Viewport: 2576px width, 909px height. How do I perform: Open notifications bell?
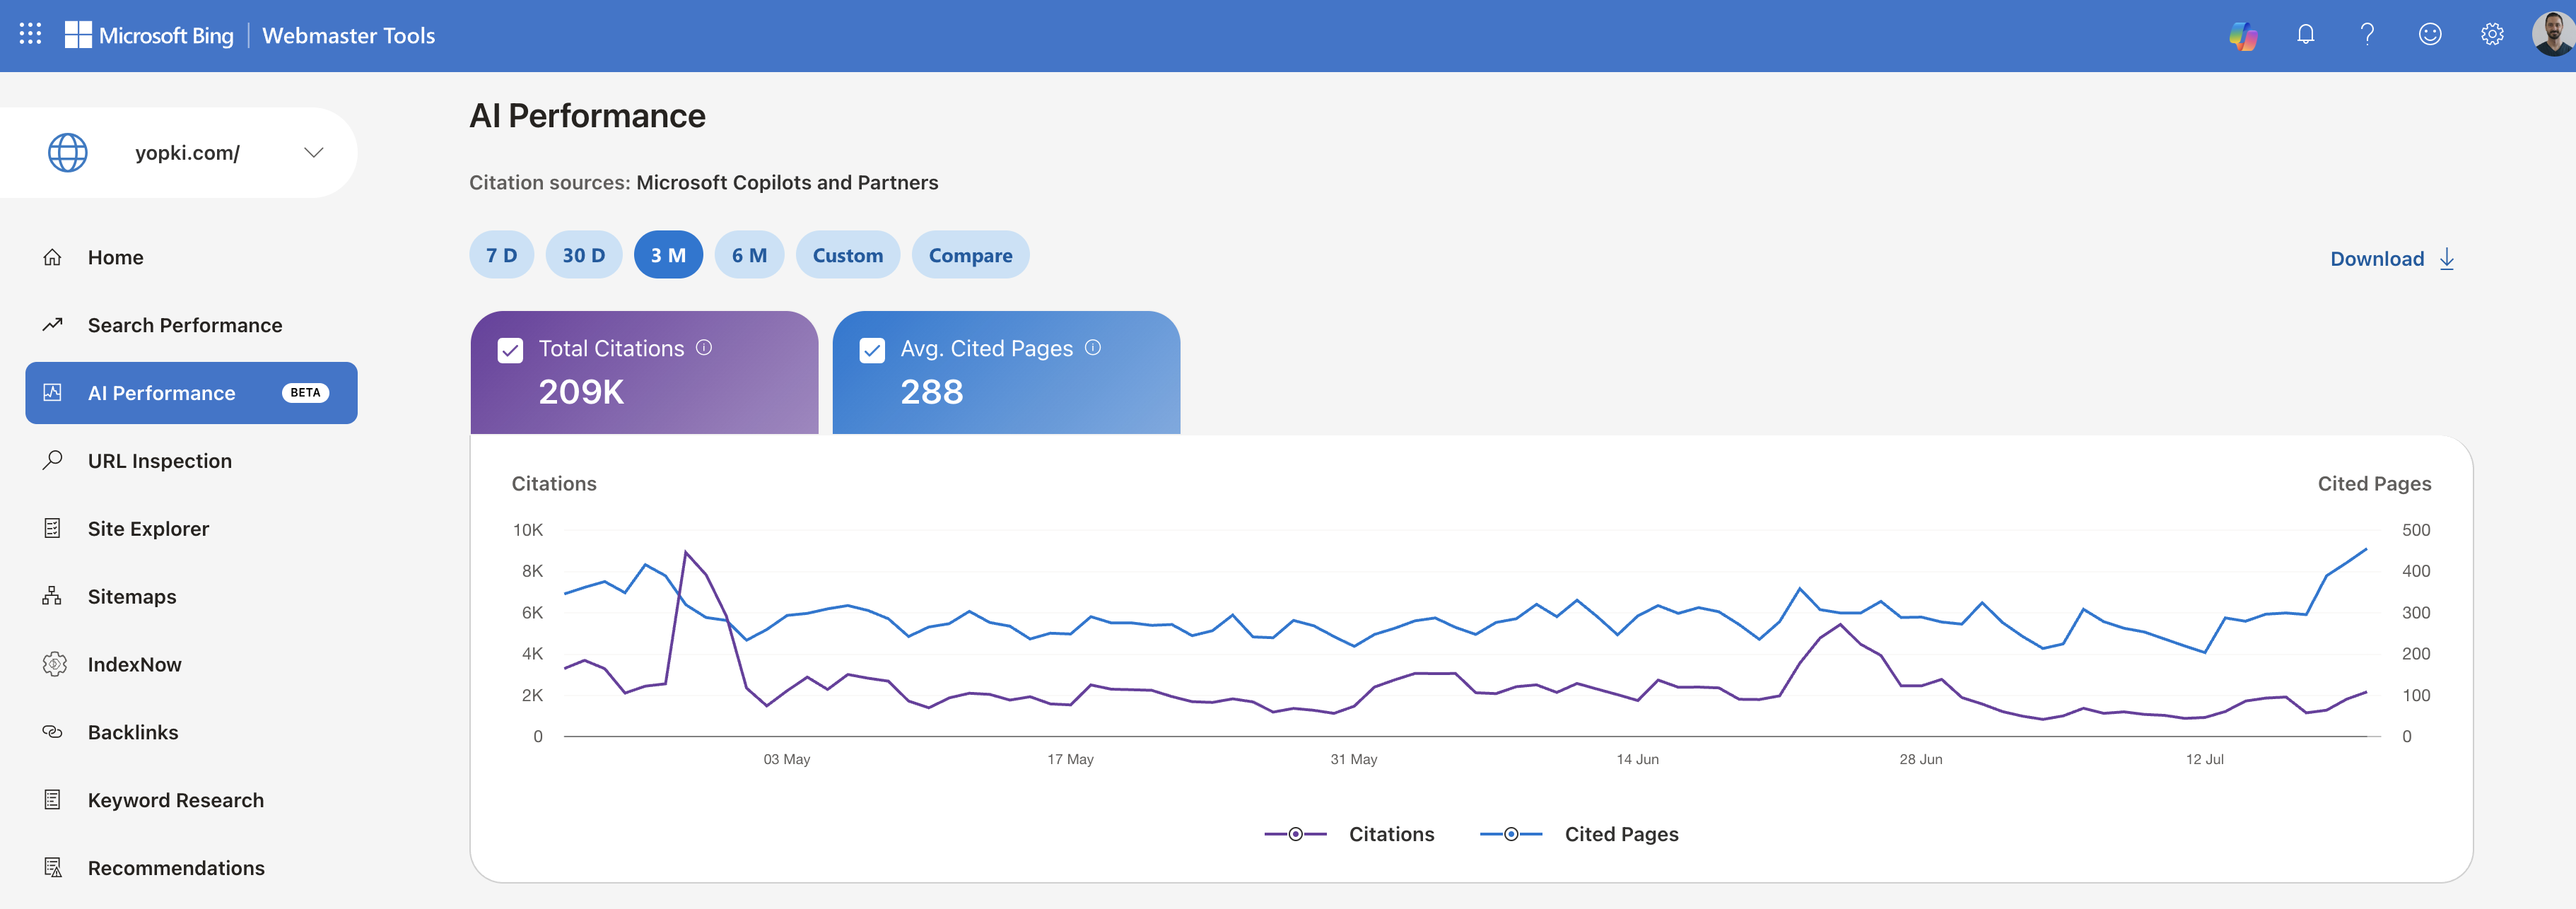pos(2305,35)
